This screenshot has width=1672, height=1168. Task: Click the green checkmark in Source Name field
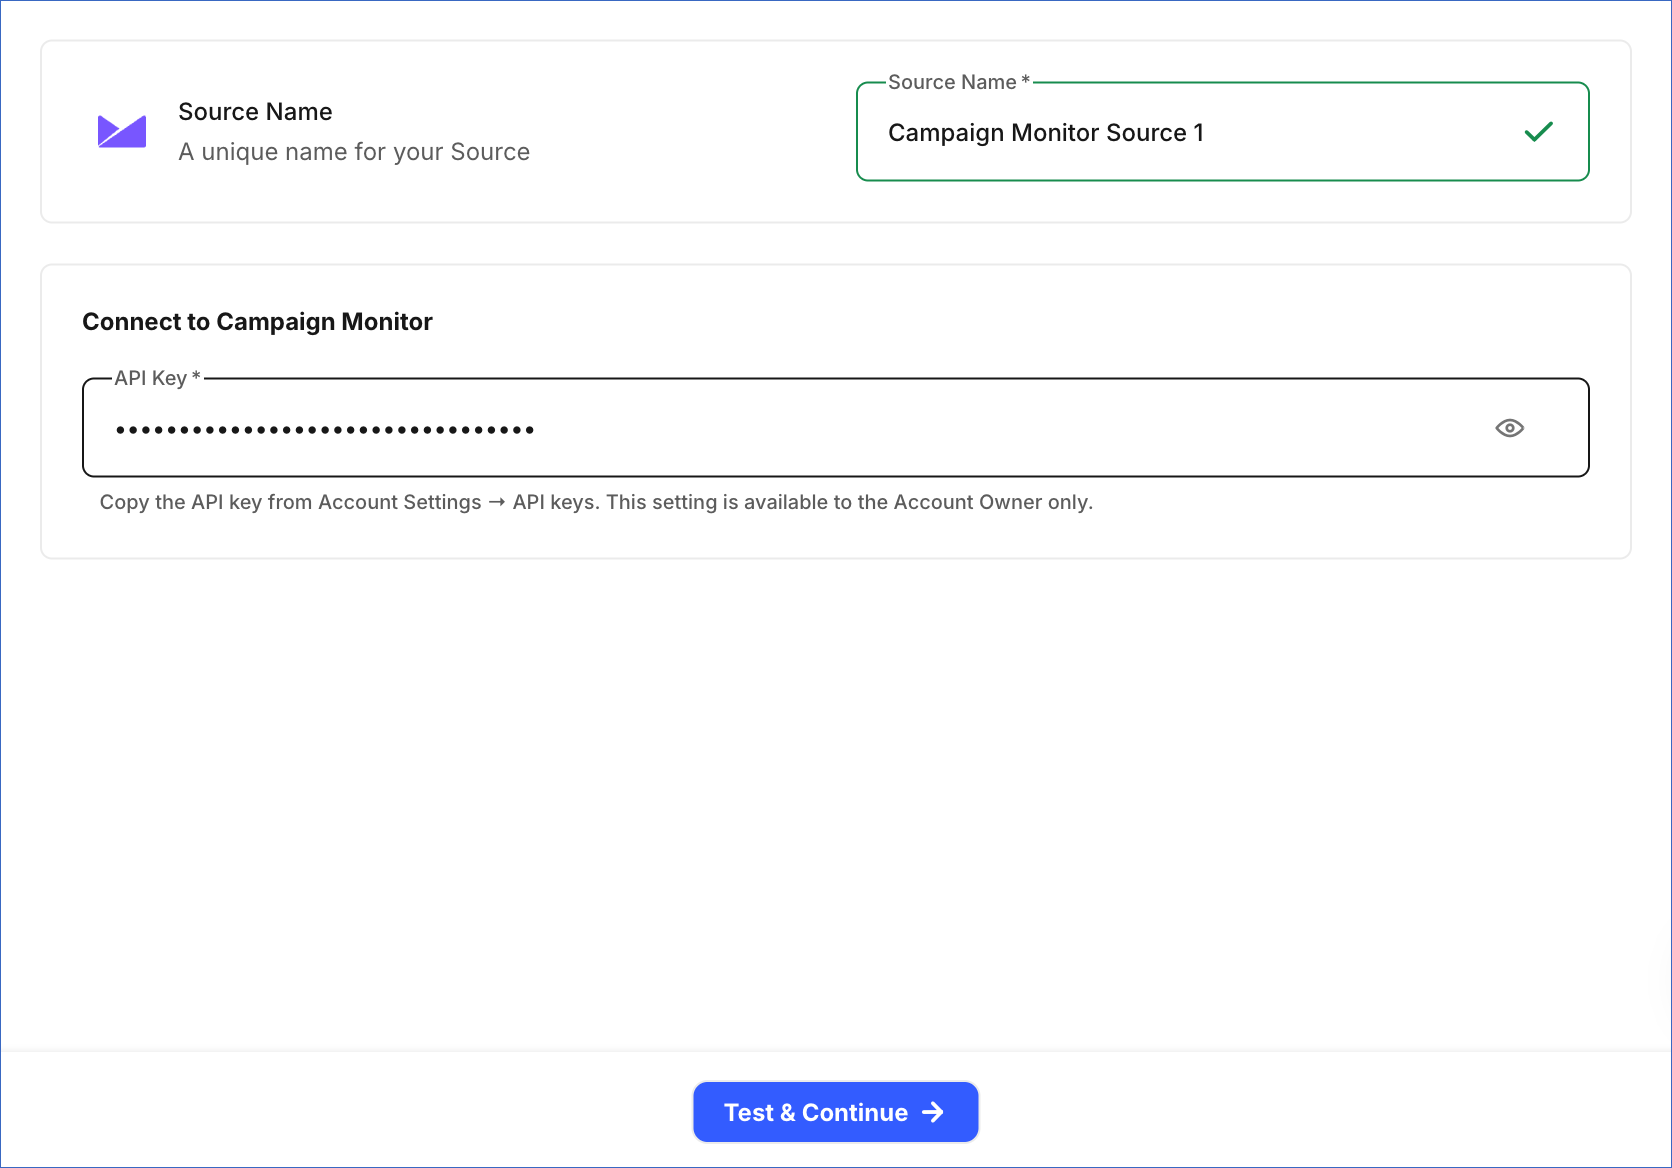pyautogui.click(x=1538, y=131)
